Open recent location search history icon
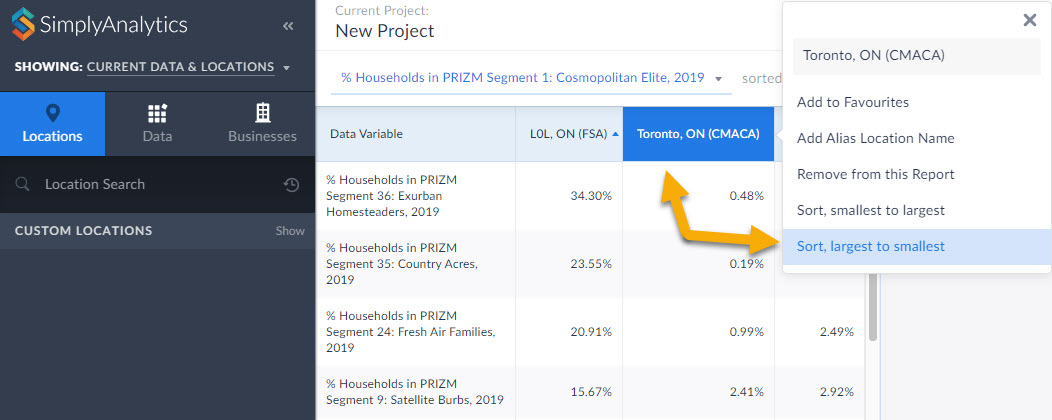Viewport: 1052px width, 420px height. (x=291, y=185)
